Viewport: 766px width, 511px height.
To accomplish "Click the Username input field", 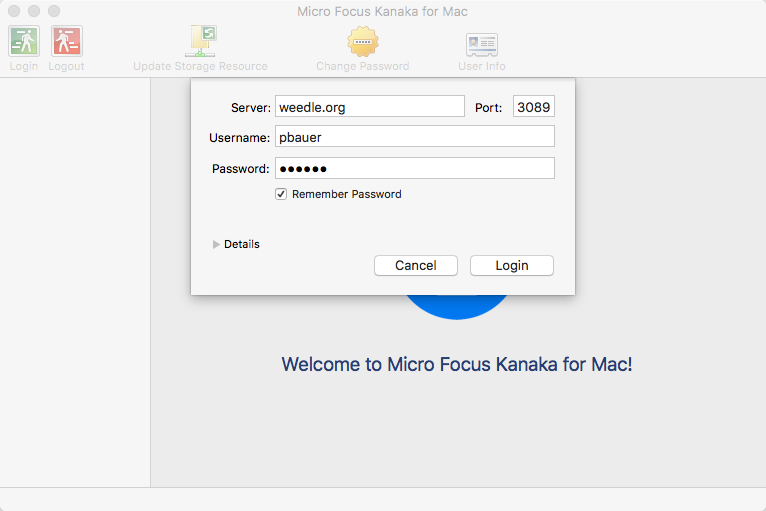I will pos(415,136).
